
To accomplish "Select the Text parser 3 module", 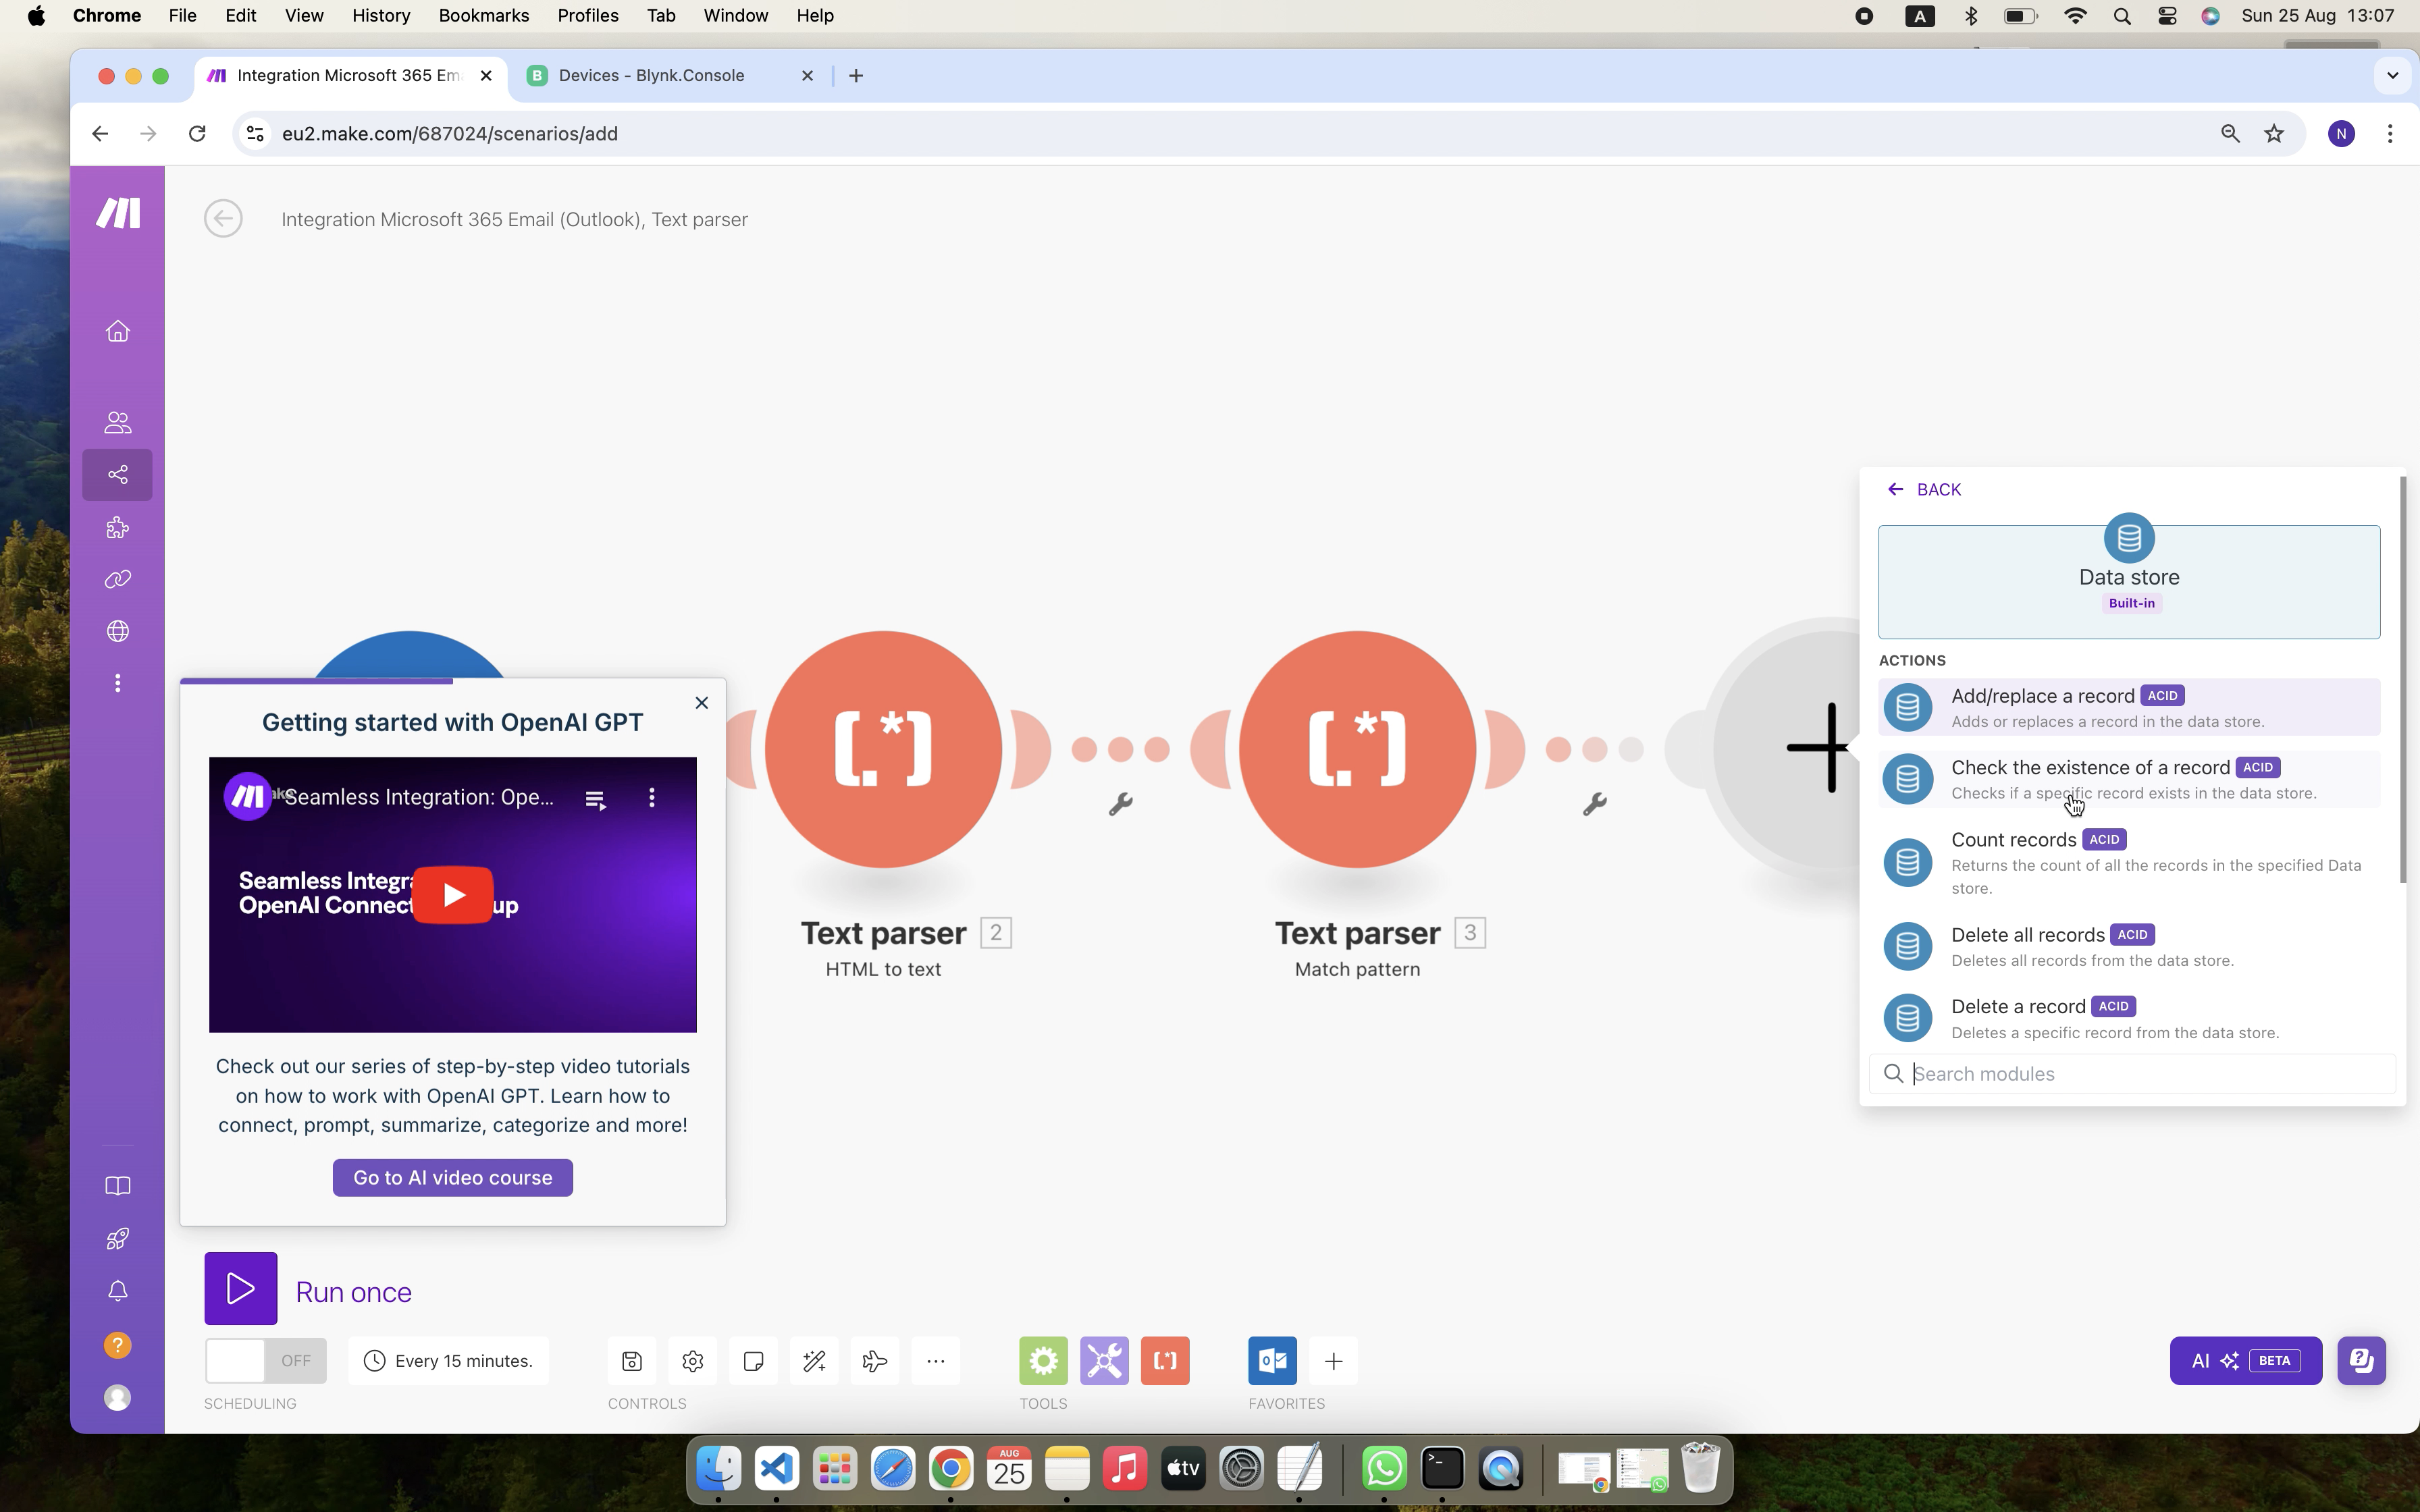I will pyautogui.click(x=1357, y=749).
